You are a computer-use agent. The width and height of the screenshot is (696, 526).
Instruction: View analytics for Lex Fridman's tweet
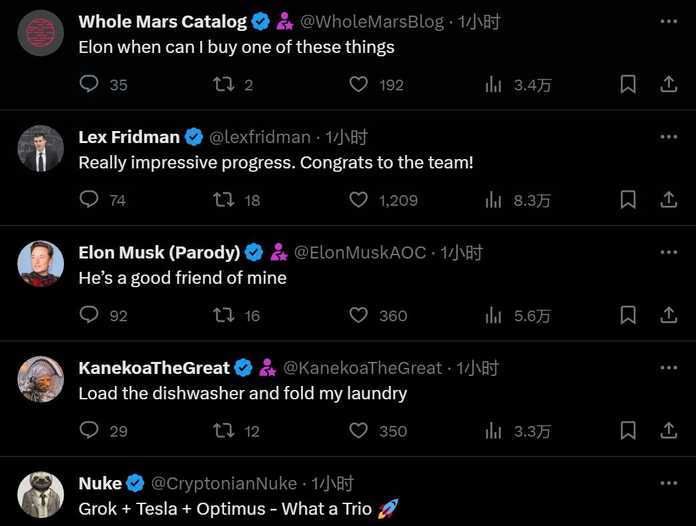click(493, 200)
